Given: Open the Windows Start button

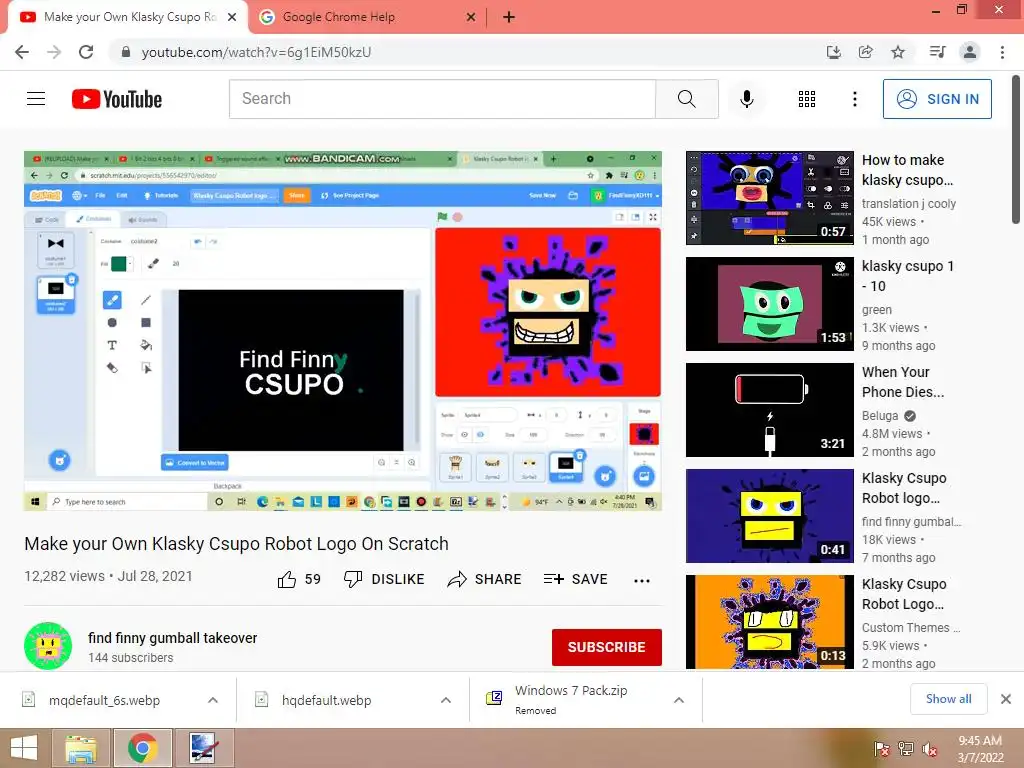Looking at the screenshot, I should click(x=24, y=748).
